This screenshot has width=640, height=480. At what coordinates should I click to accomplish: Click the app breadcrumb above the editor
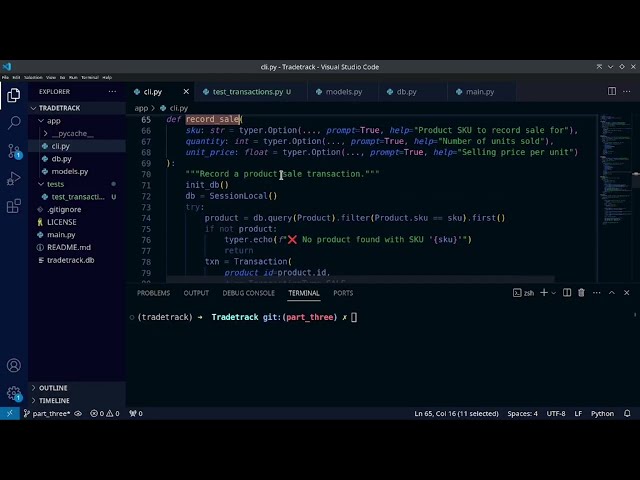141,108
